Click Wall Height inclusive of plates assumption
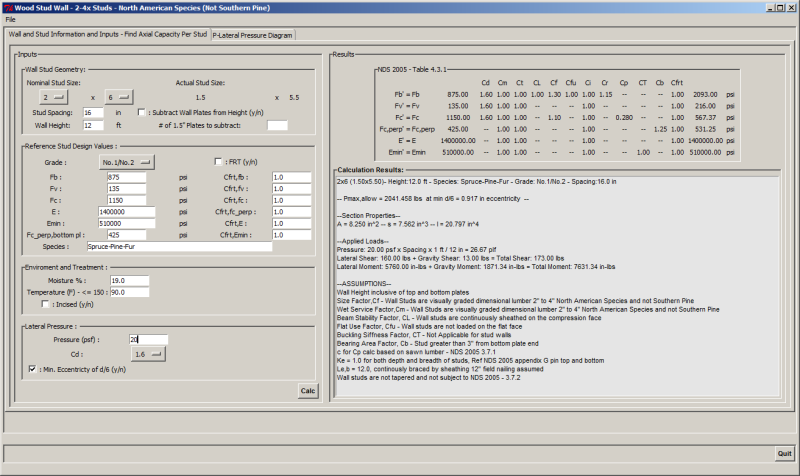This screenshot has height=476, width=800. pyautogui.click(x=403, y=292)
